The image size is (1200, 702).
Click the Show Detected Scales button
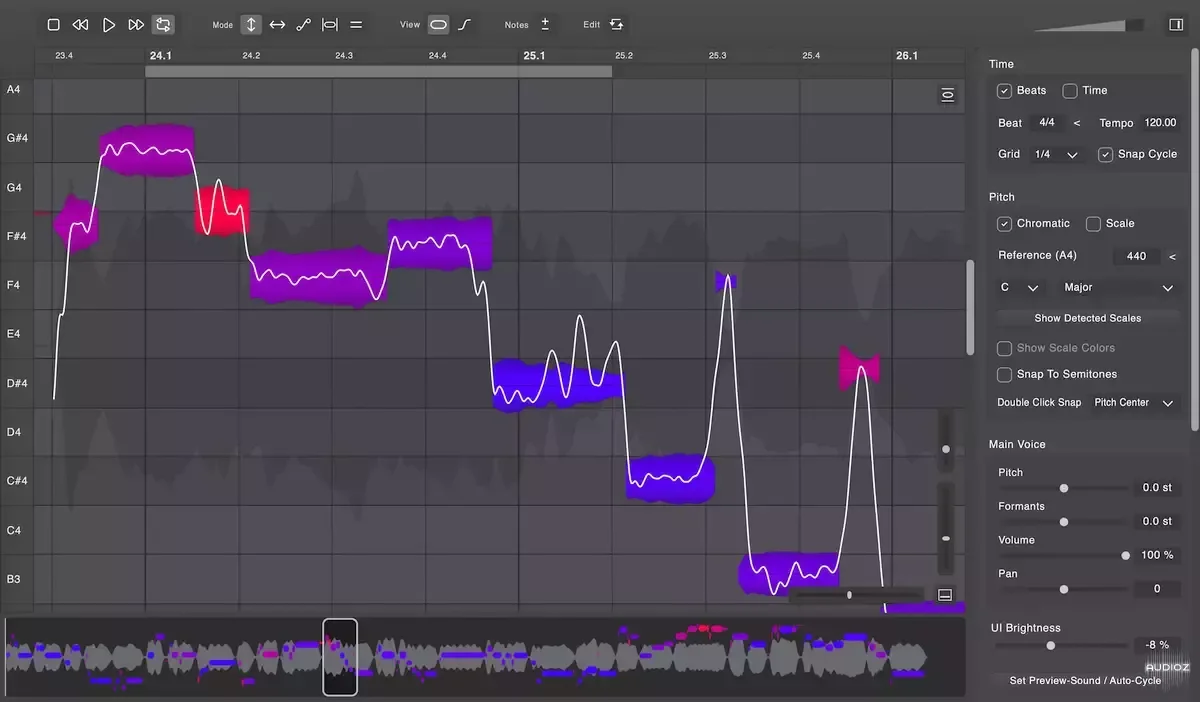[1088, 318]
